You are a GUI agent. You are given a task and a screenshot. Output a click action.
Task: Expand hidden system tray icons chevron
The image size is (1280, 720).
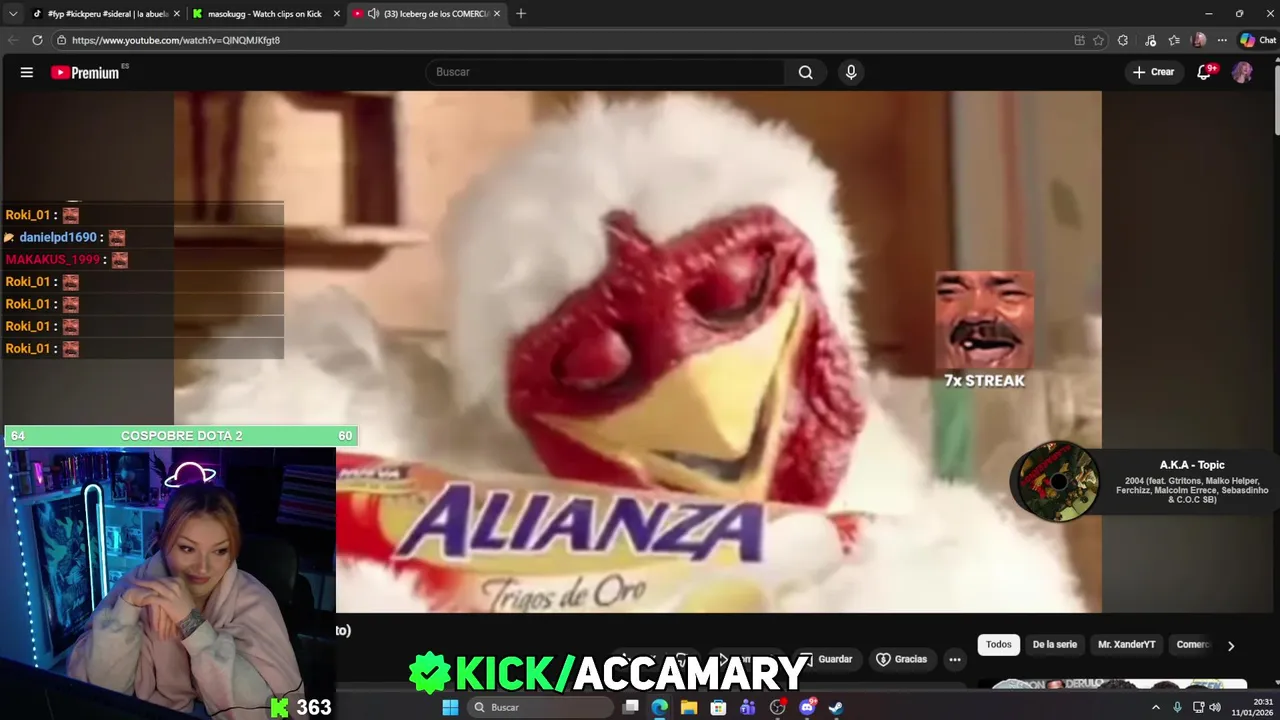pyautogui.click(x=1156, y=707)
